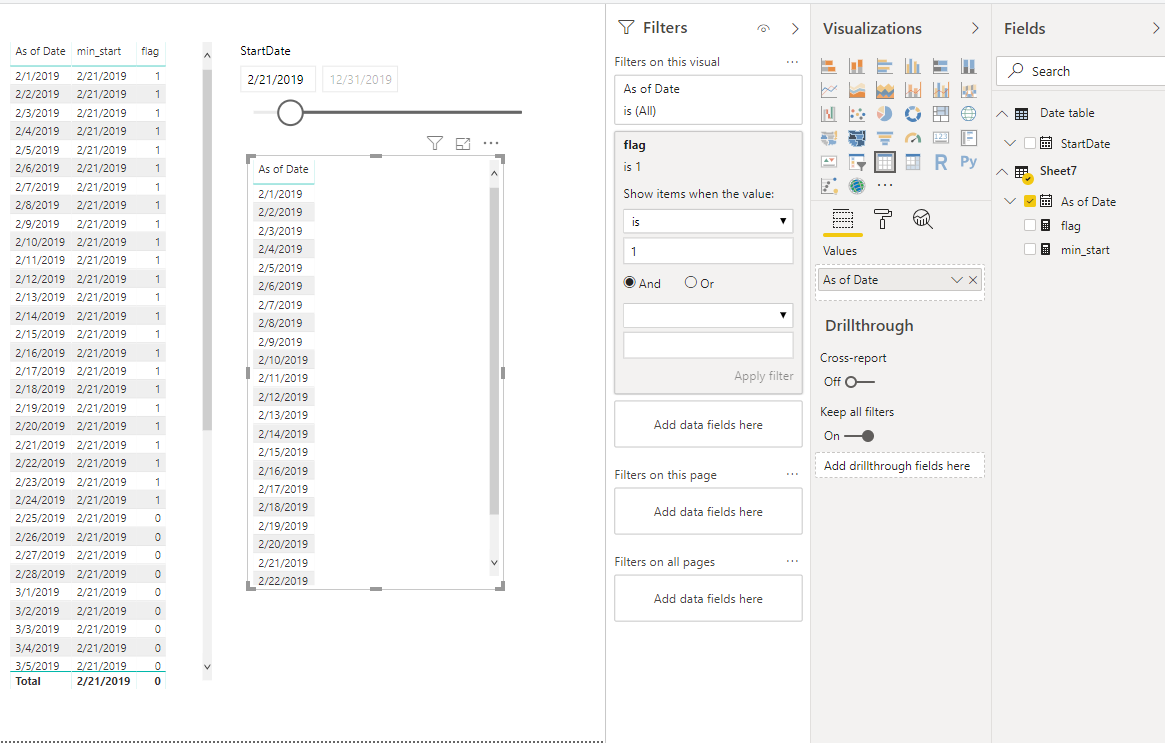Check the flag field checkbox

coord(1030,225)
